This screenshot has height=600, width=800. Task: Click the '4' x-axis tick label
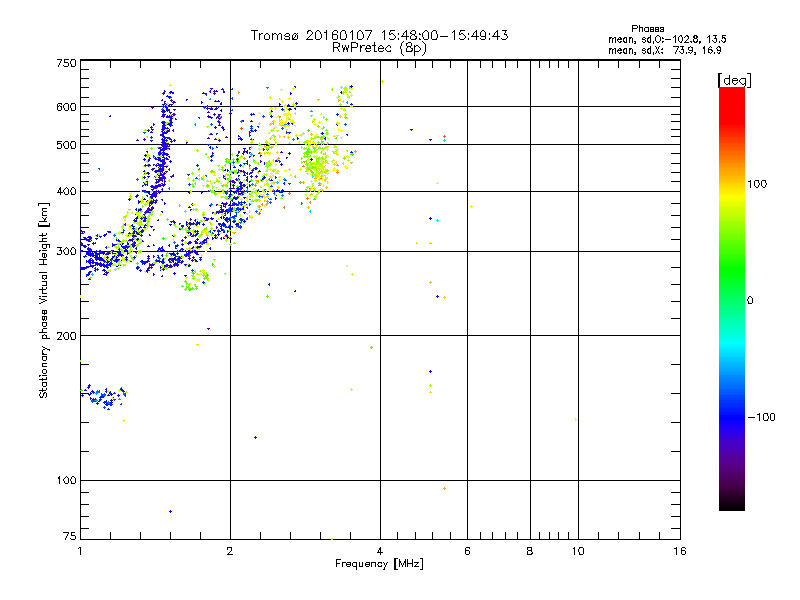(380, 551)
